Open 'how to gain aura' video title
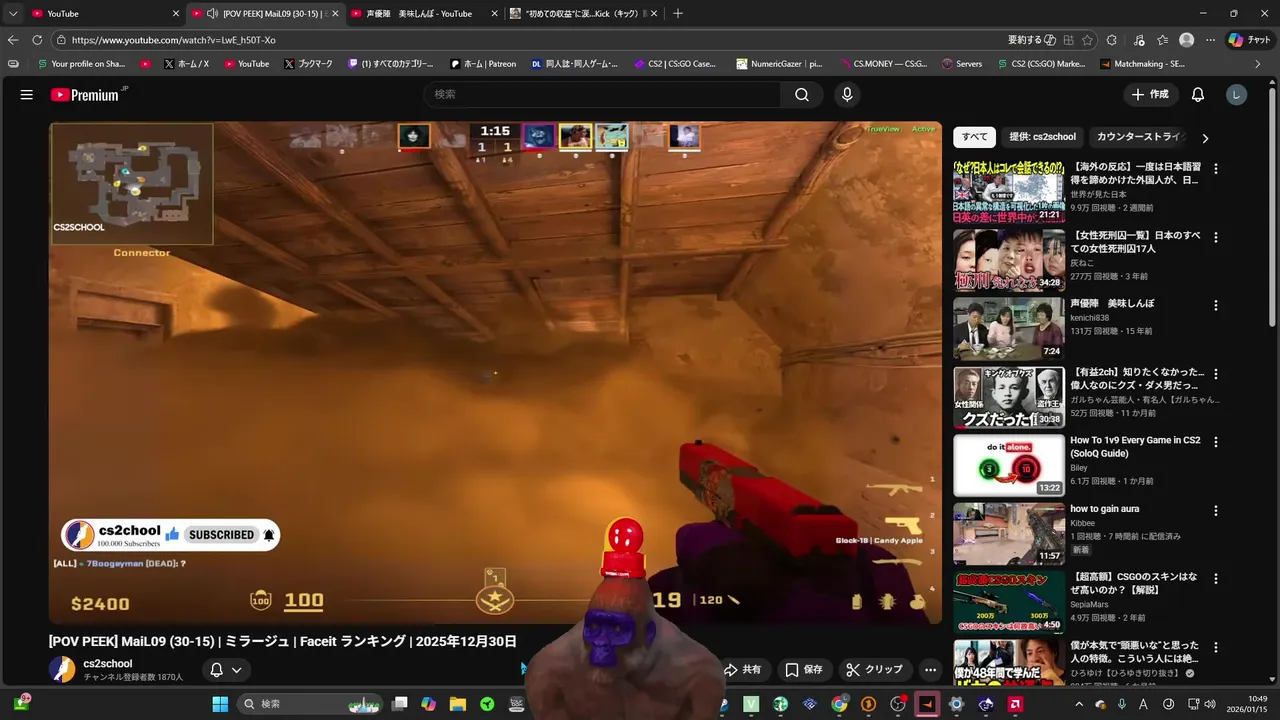The height and width of the screenshot is (720, 1280). (1104, 509)
